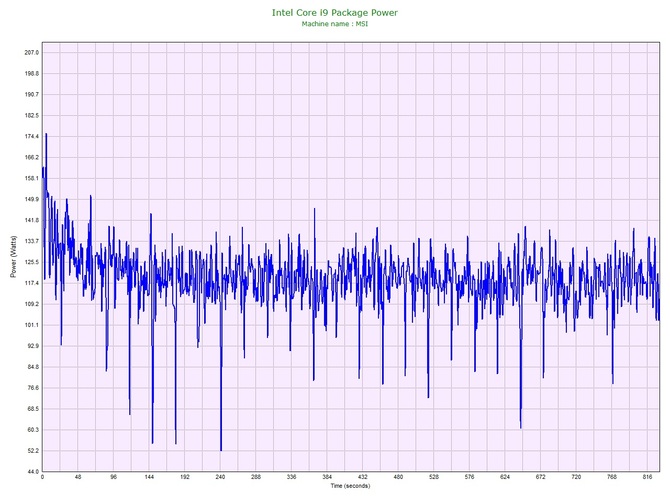Click the 240 second time axis label

pos(220,478)
